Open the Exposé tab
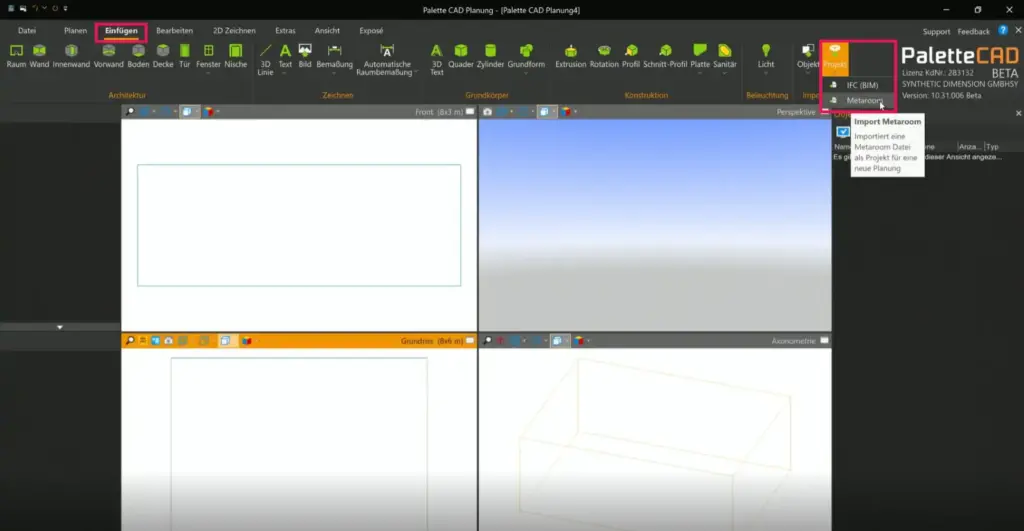 [371, 31]
